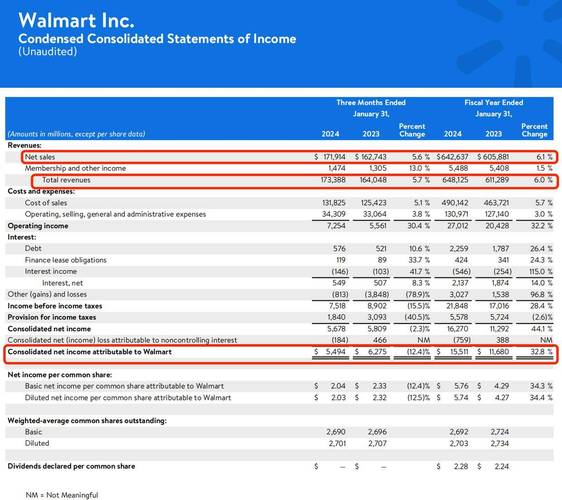The width and height of the screenshot is (562, 500).
Task: Click the "Three Months Ended" column header
Action: (371, 103)
